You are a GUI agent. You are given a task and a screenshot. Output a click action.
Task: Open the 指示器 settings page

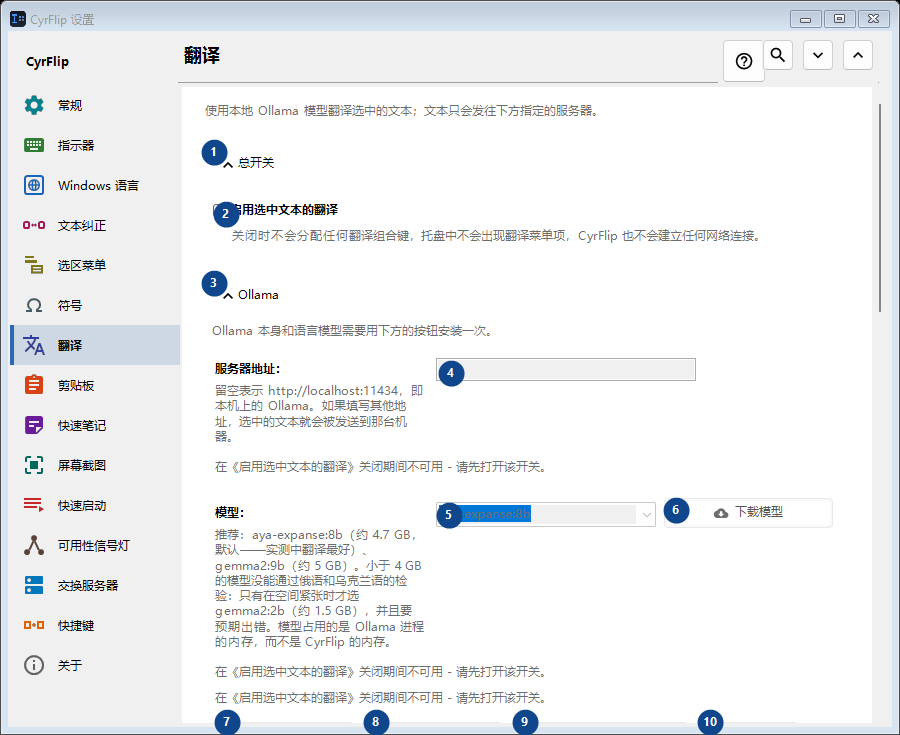(95, 145)
